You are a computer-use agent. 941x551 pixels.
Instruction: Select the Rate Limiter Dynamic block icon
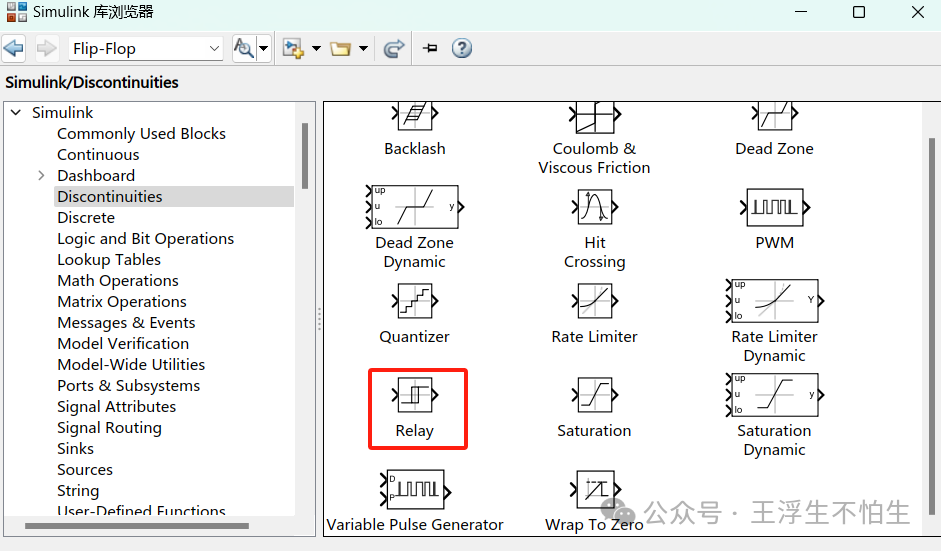coord(775,301)
